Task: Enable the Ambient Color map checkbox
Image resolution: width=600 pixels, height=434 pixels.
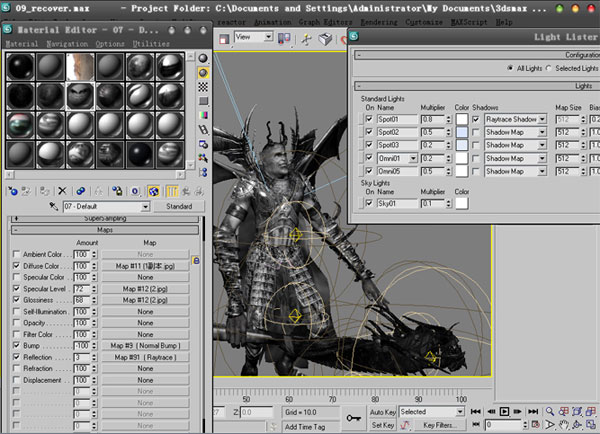Action: click(x=16, y=254)
